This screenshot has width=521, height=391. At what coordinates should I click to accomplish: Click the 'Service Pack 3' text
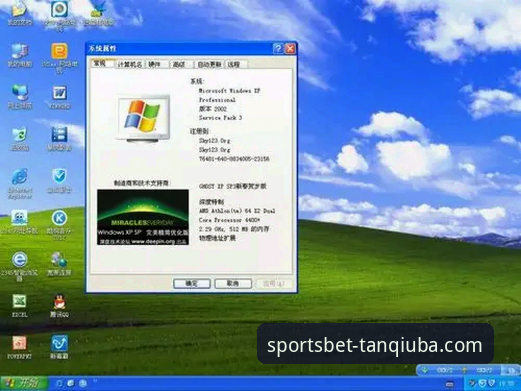220,118
